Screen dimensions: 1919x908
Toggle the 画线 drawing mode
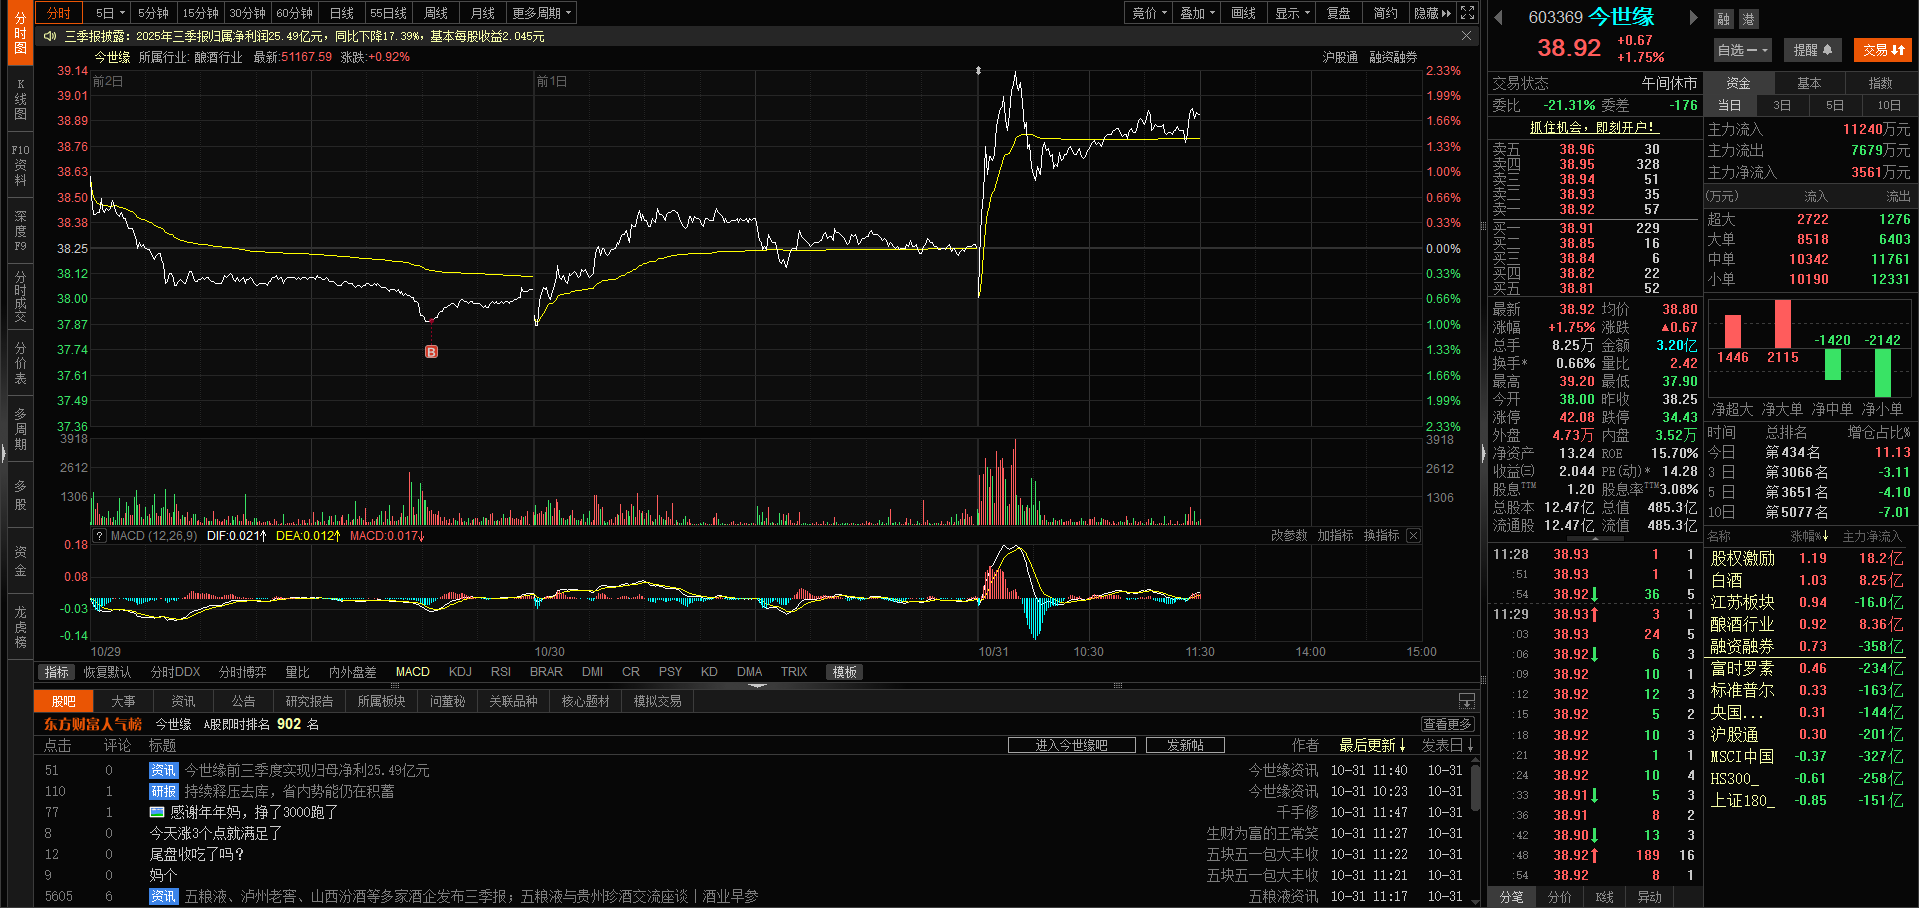(1244, 13)
